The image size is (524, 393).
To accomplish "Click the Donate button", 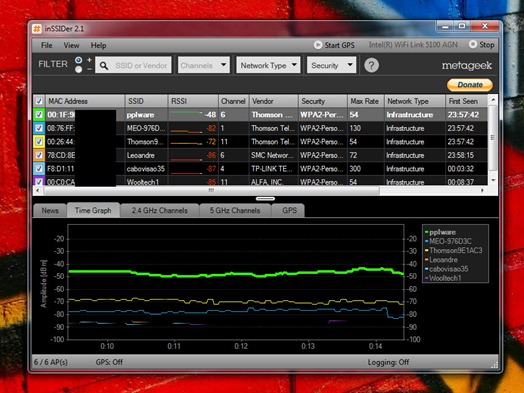I will [x=470, y=85].
